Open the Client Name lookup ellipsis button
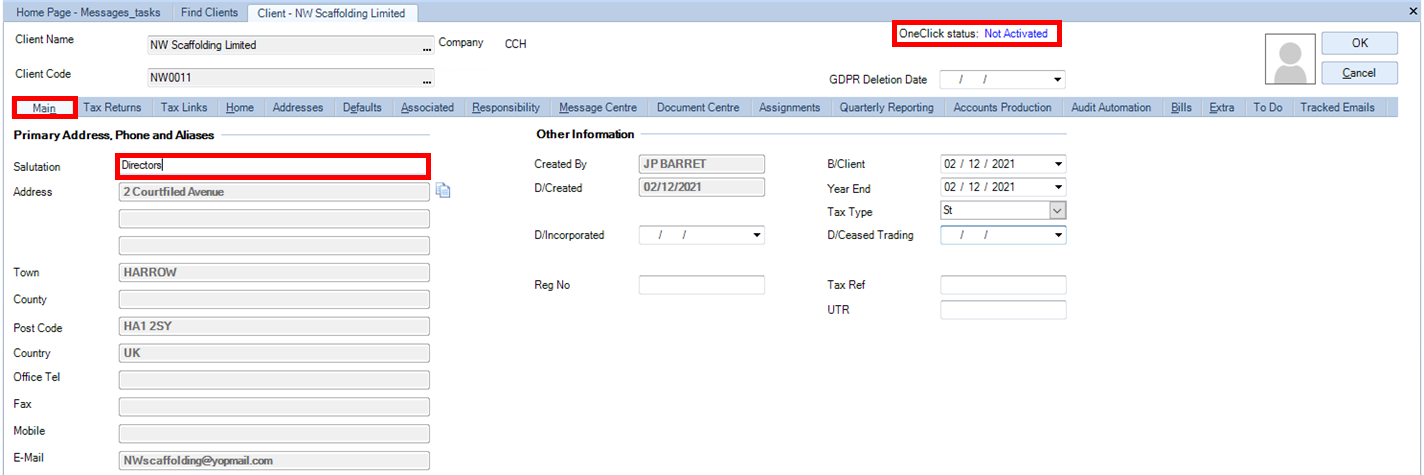 click(x=427, y=46)
